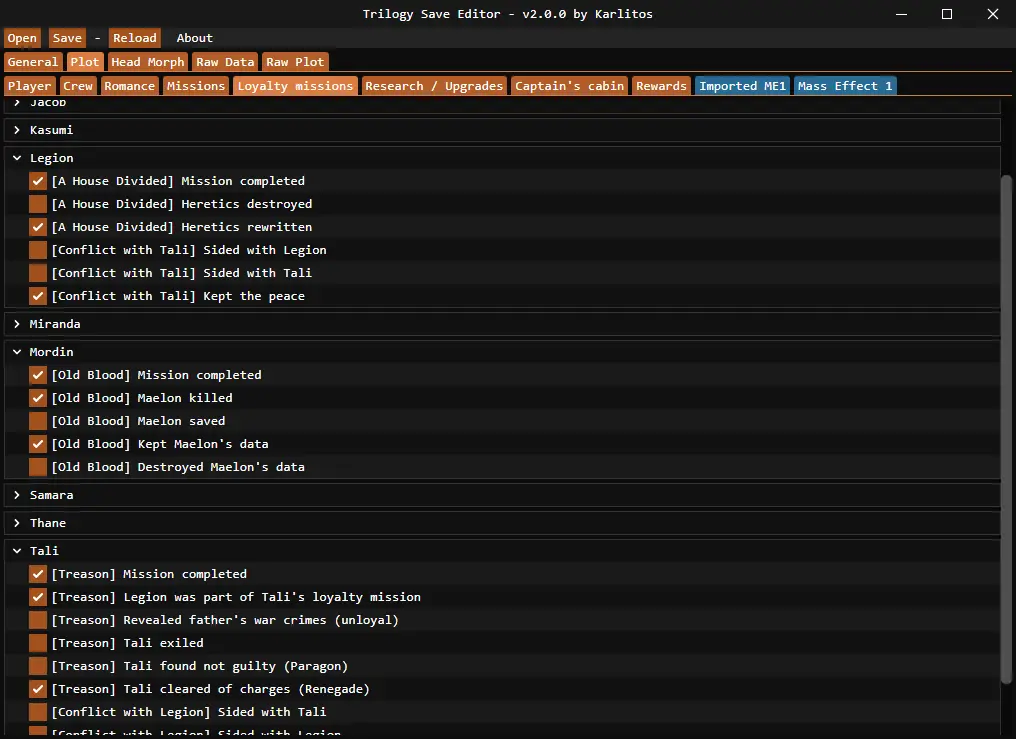1016x739 pixels.
Task: Uncheck Treason Mission completed
Action: click(38, 574)
